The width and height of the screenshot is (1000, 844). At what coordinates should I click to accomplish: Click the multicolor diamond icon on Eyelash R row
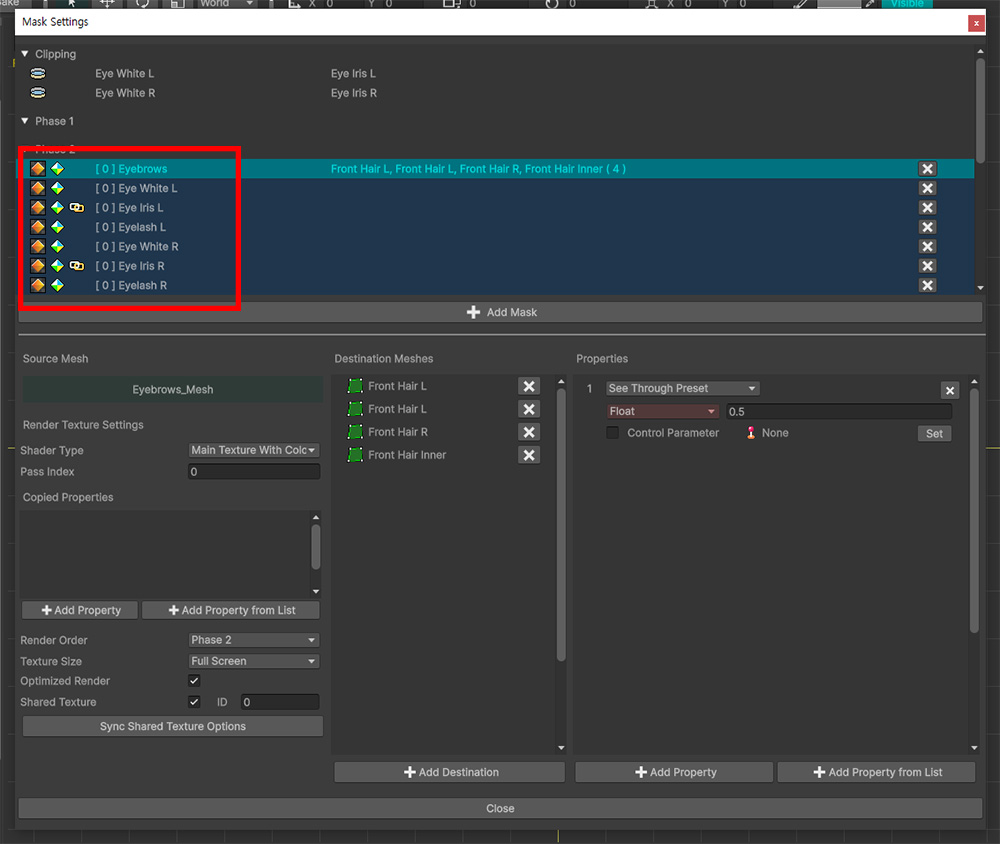(x=57, y=285)
